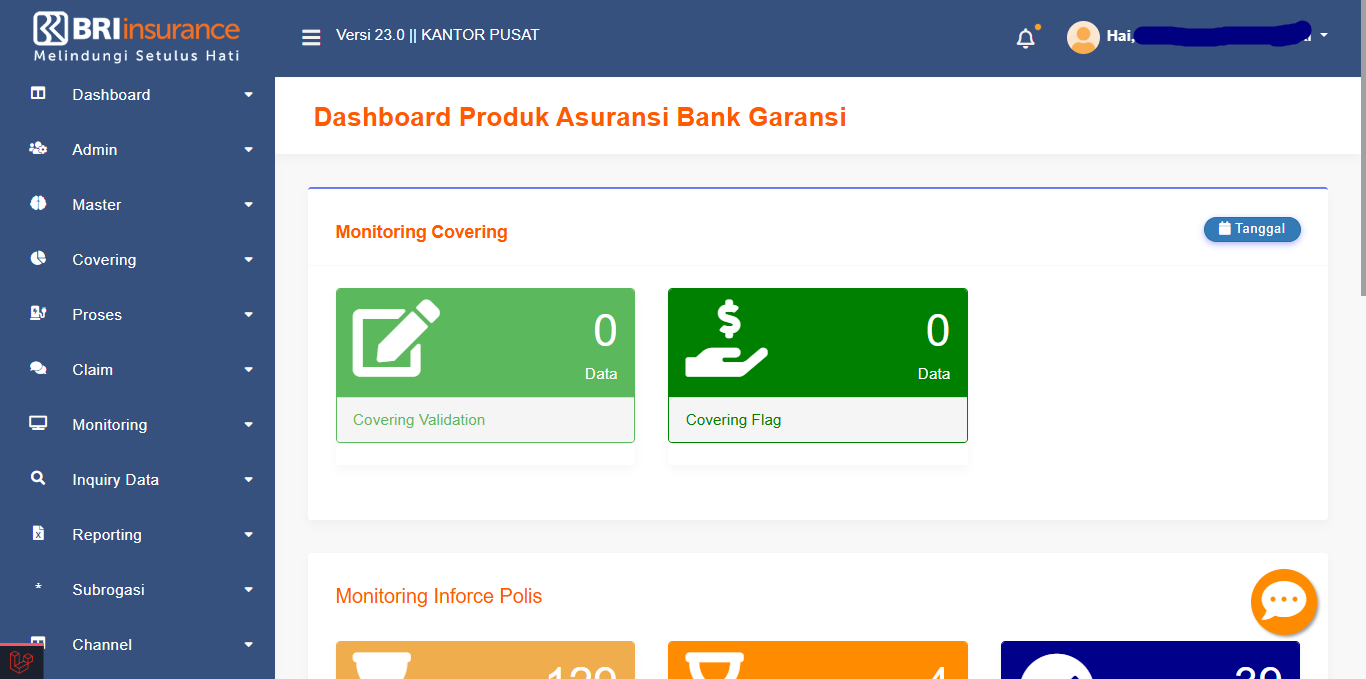1366x679 pixels.
Task: Expand the Subrogasi menu arrow
Action: [249, 590]
